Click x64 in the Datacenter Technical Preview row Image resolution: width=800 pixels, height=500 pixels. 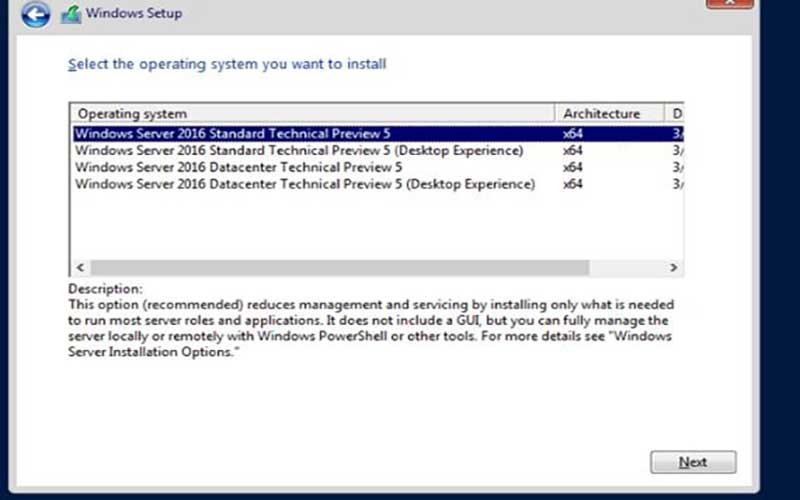coord(573,167)
